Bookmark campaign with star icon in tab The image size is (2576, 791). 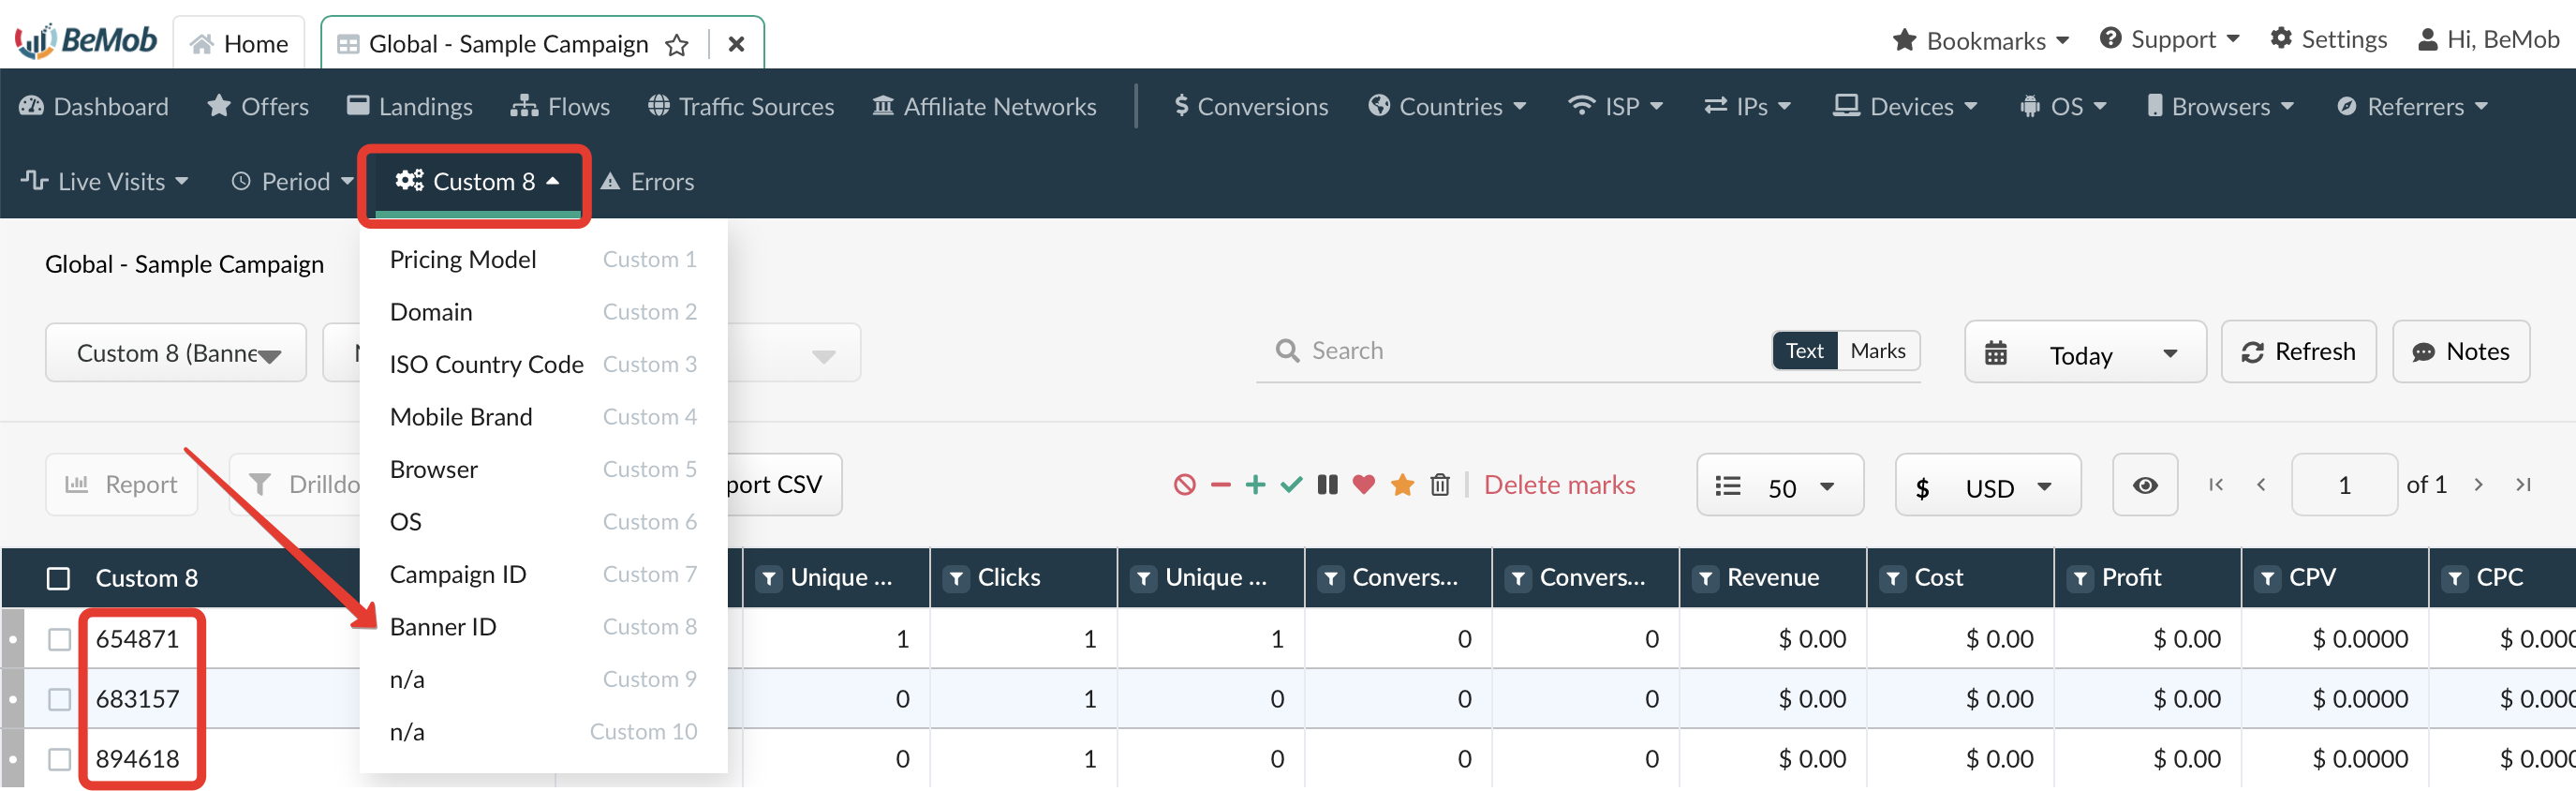click(x=677, y=45)
